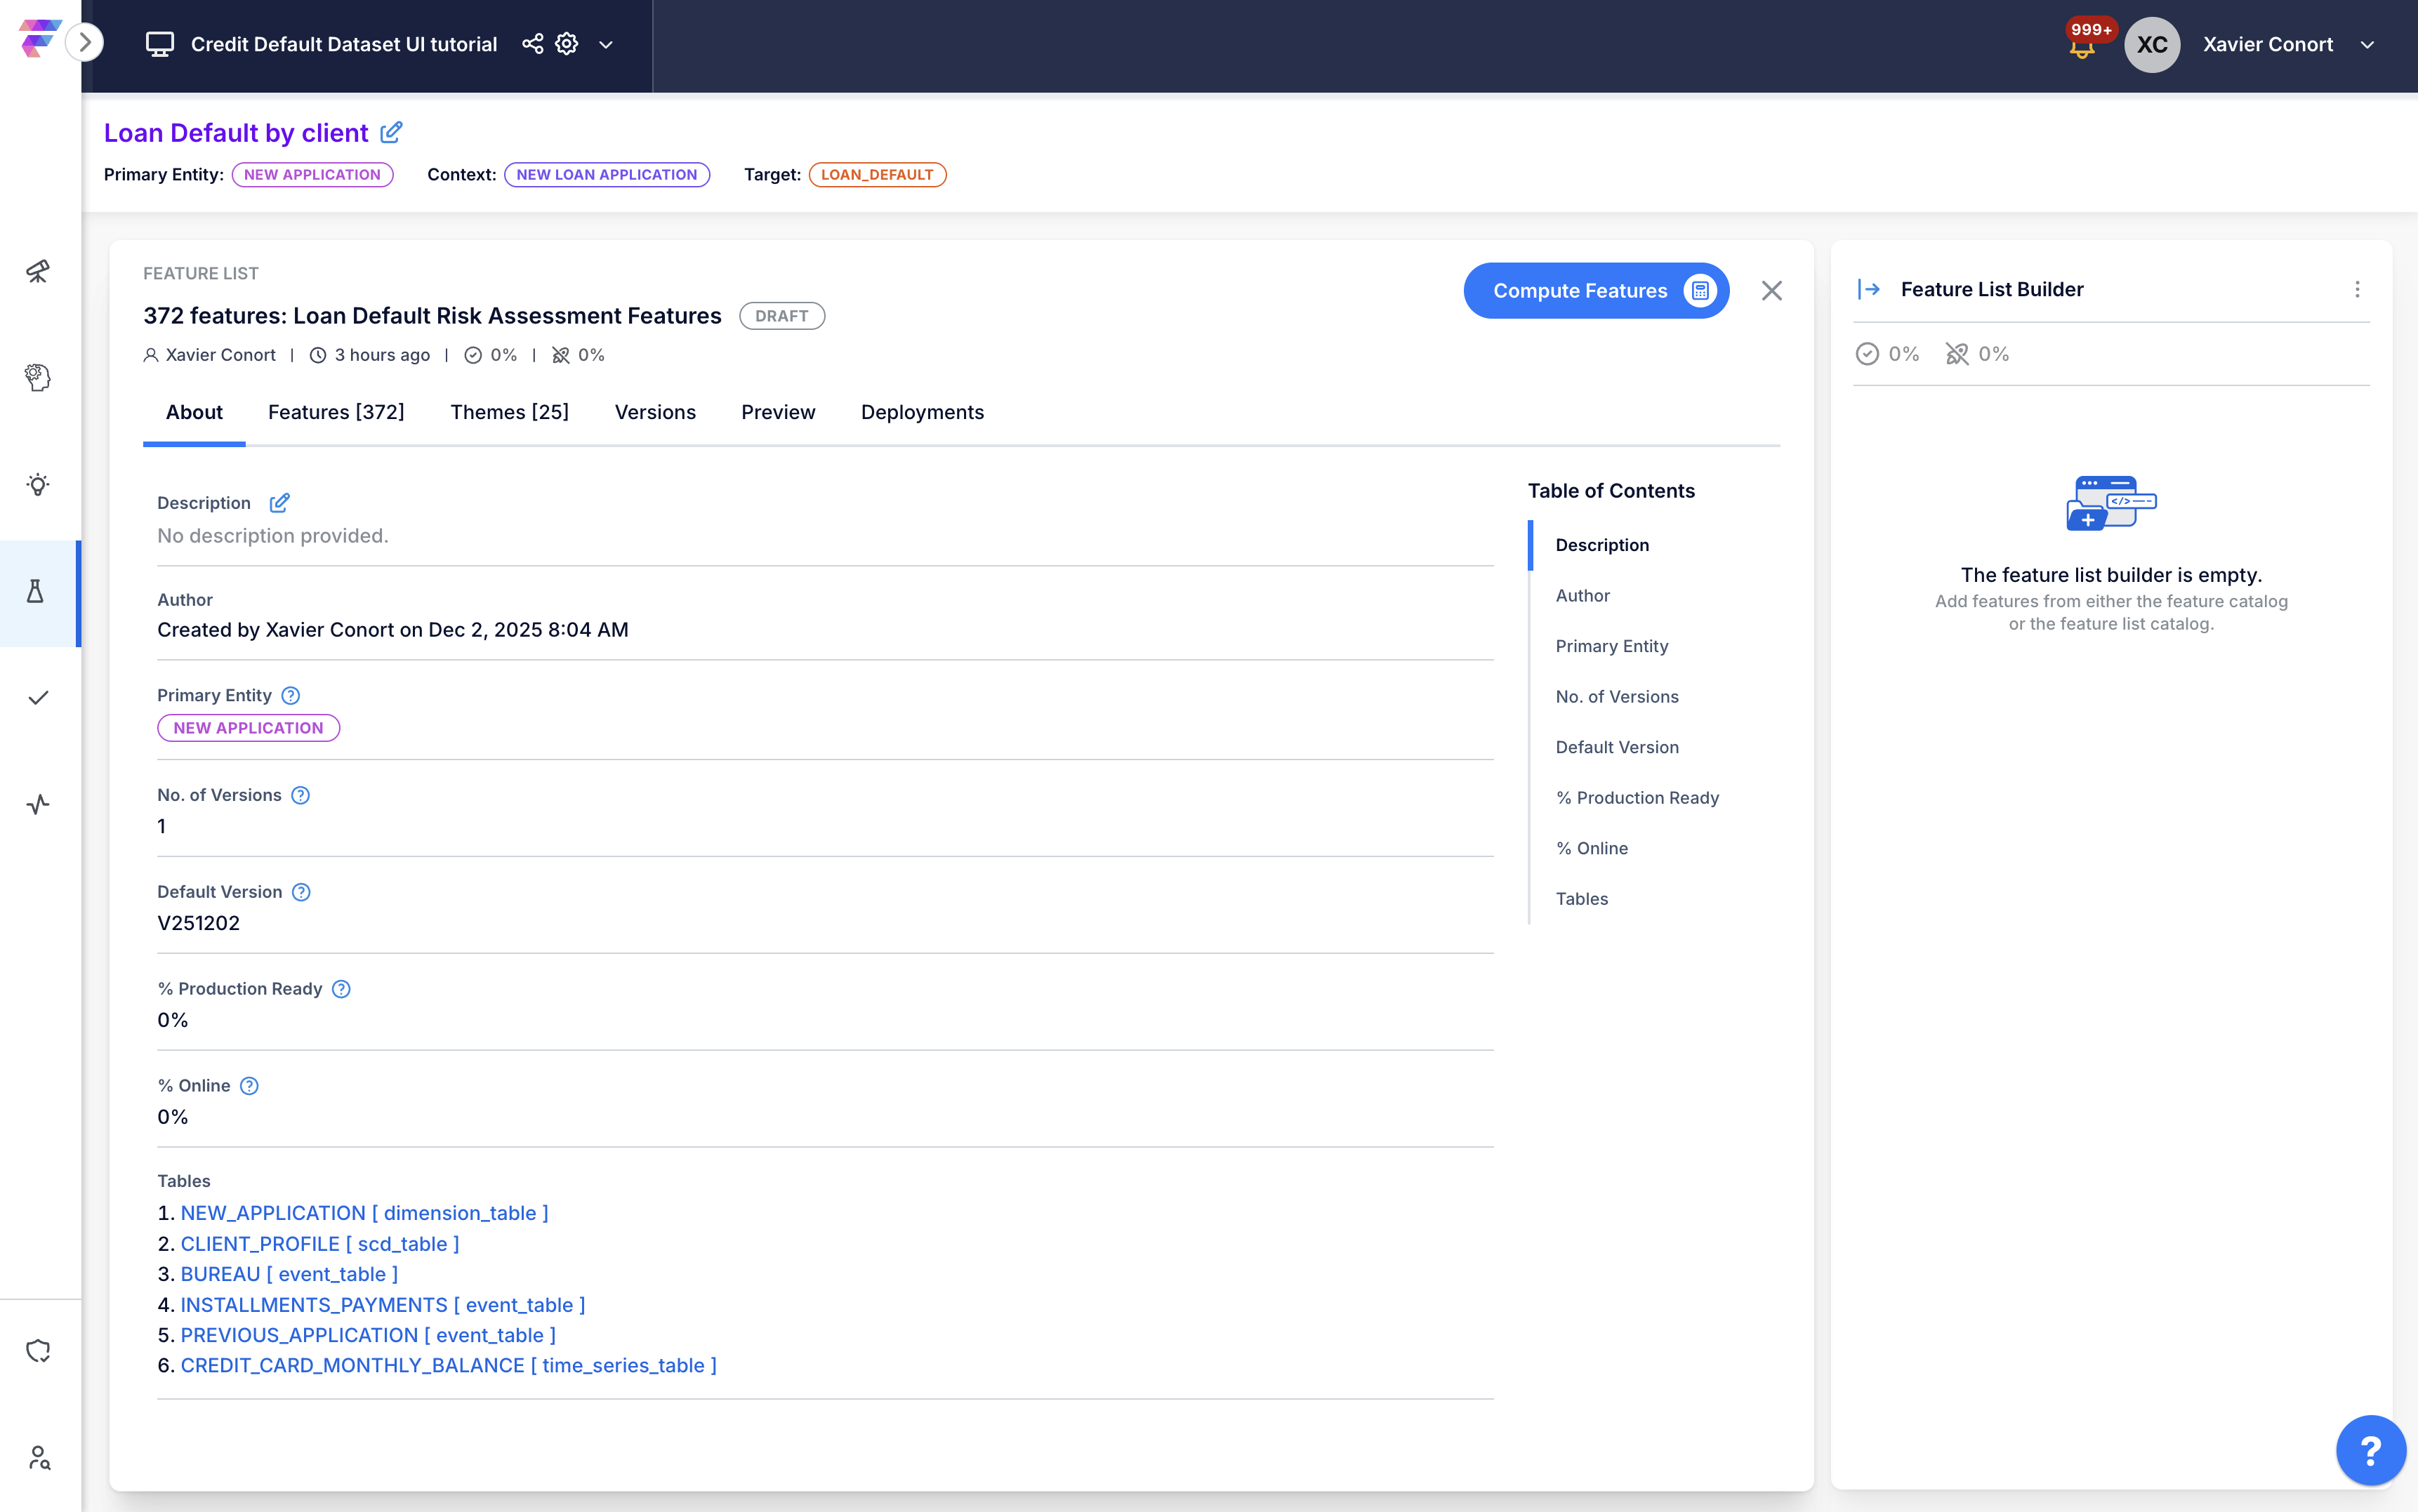Open Feature List Builder three-dot menu
This screenshot has width=2418, height=1512.
tap(2357, 289)
